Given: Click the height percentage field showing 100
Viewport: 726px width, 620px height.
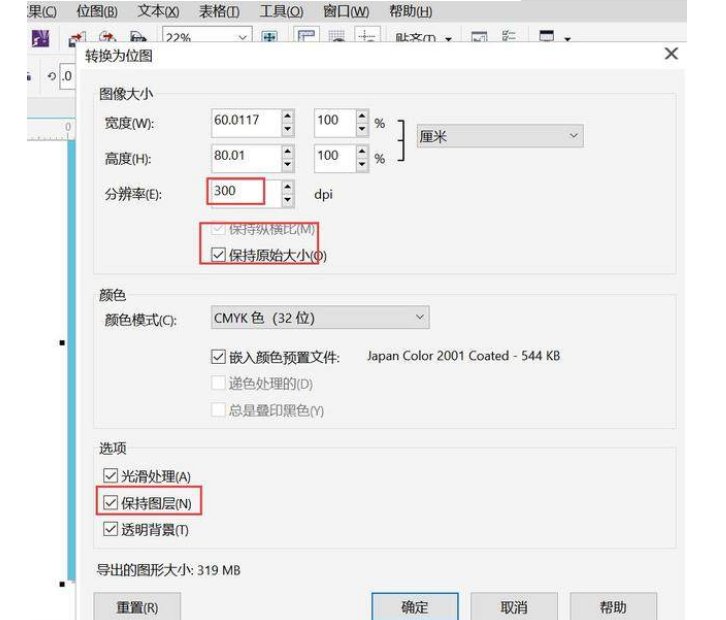Looking at the screenshot, I should pos(335,158).
